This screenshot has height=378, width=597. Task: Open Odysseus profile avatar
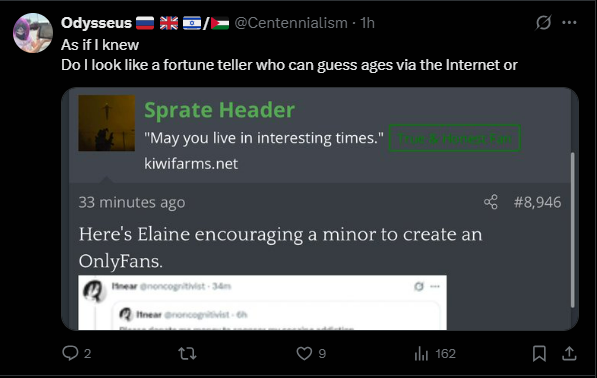tap(33, 33)
